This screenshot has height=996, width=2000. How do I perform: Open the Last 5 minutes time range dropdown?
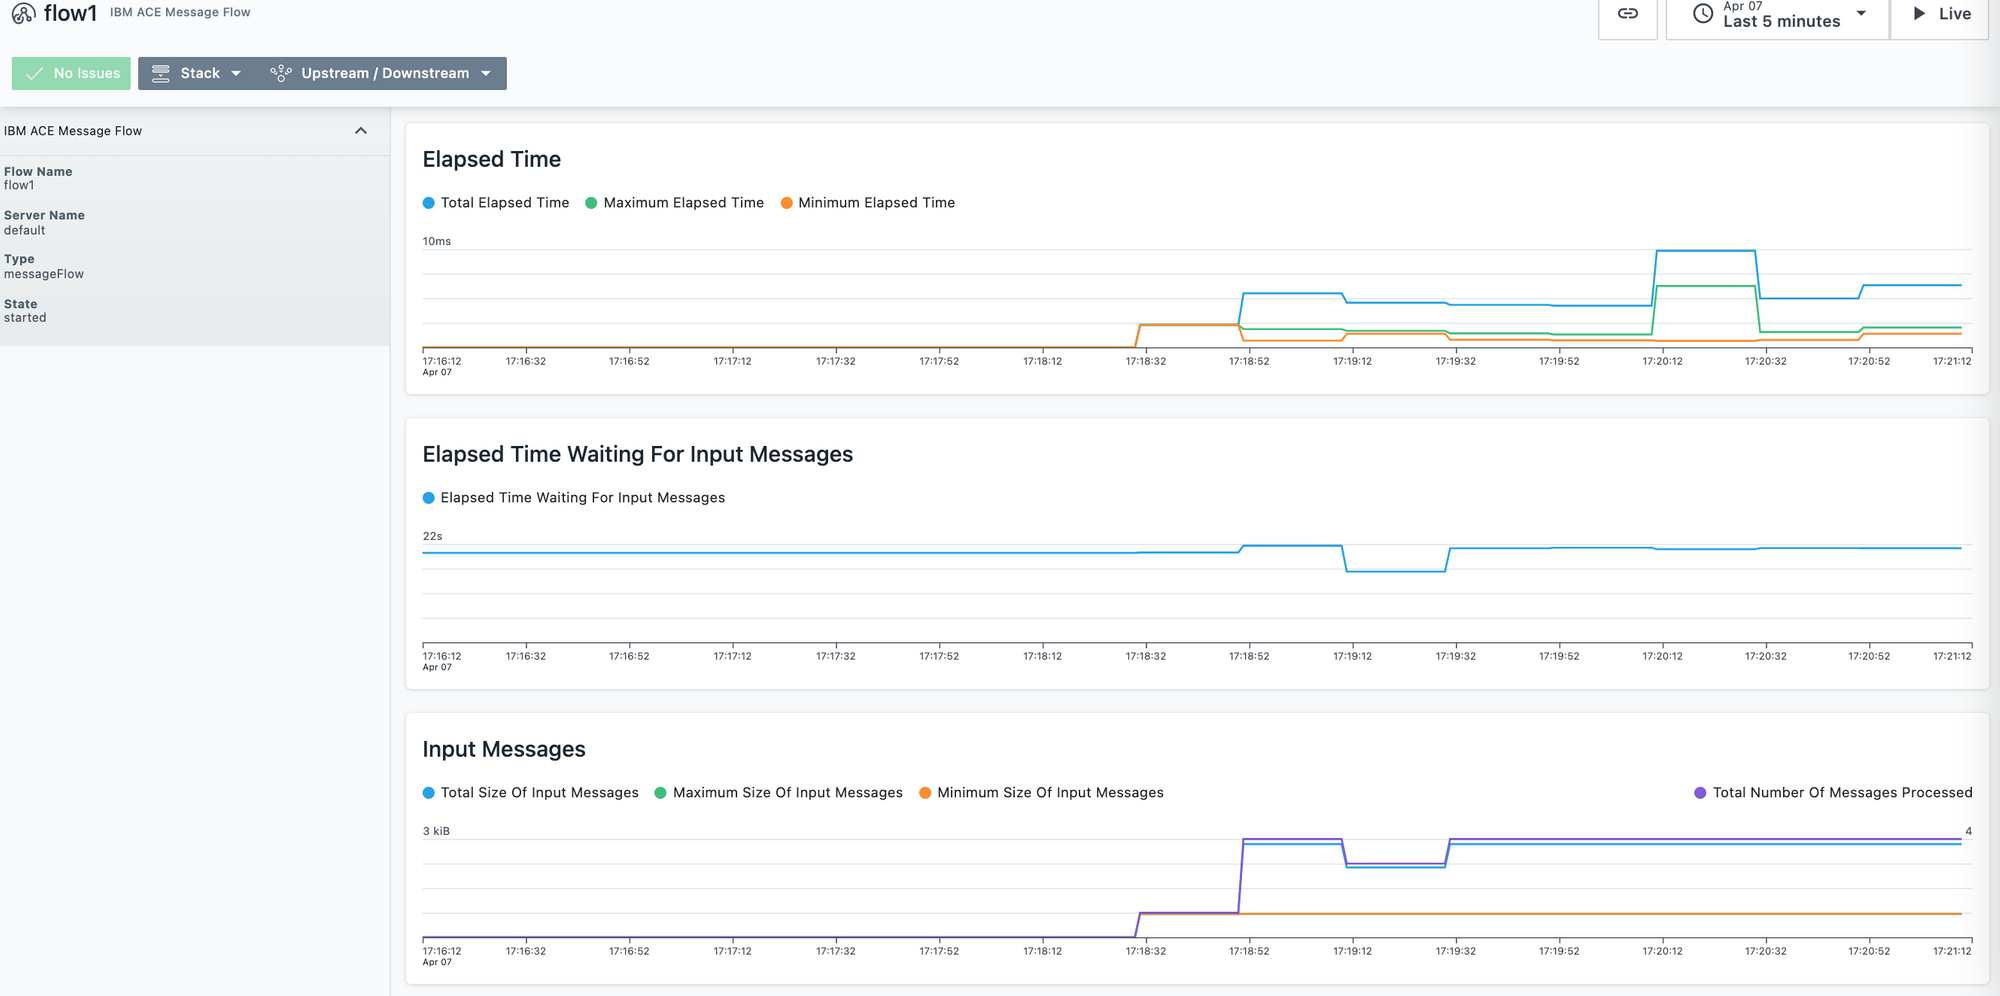[1778, 14]
